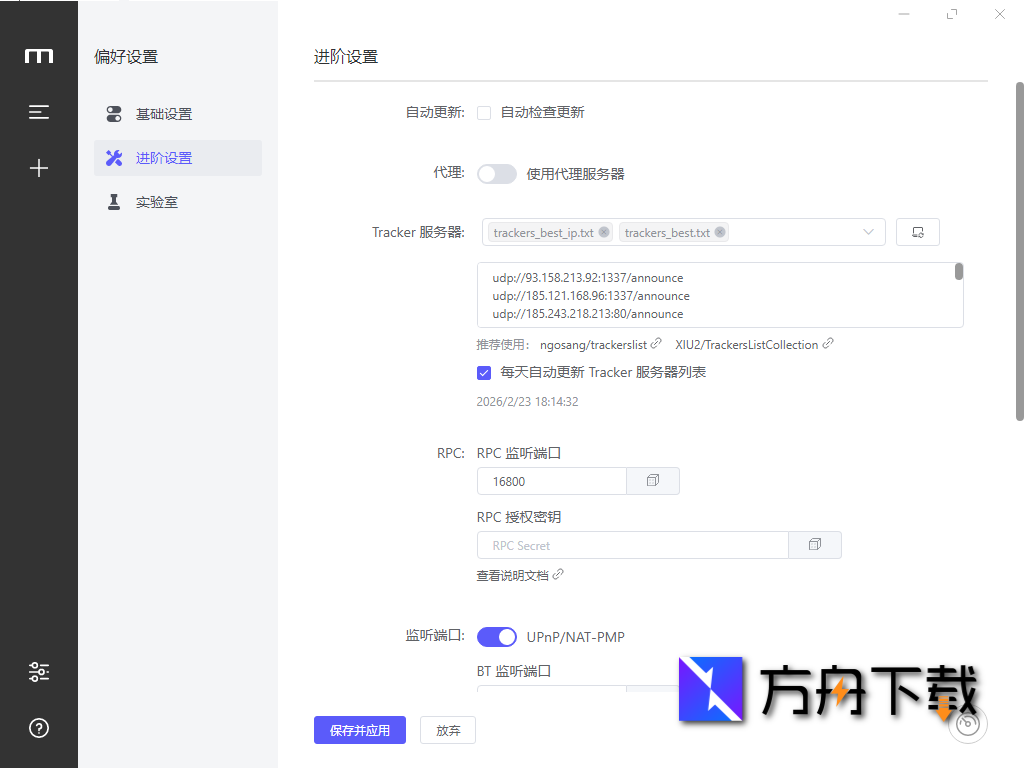1024x768 pixels.
Task: Enable automatic update checking
Action: (484, 112)
